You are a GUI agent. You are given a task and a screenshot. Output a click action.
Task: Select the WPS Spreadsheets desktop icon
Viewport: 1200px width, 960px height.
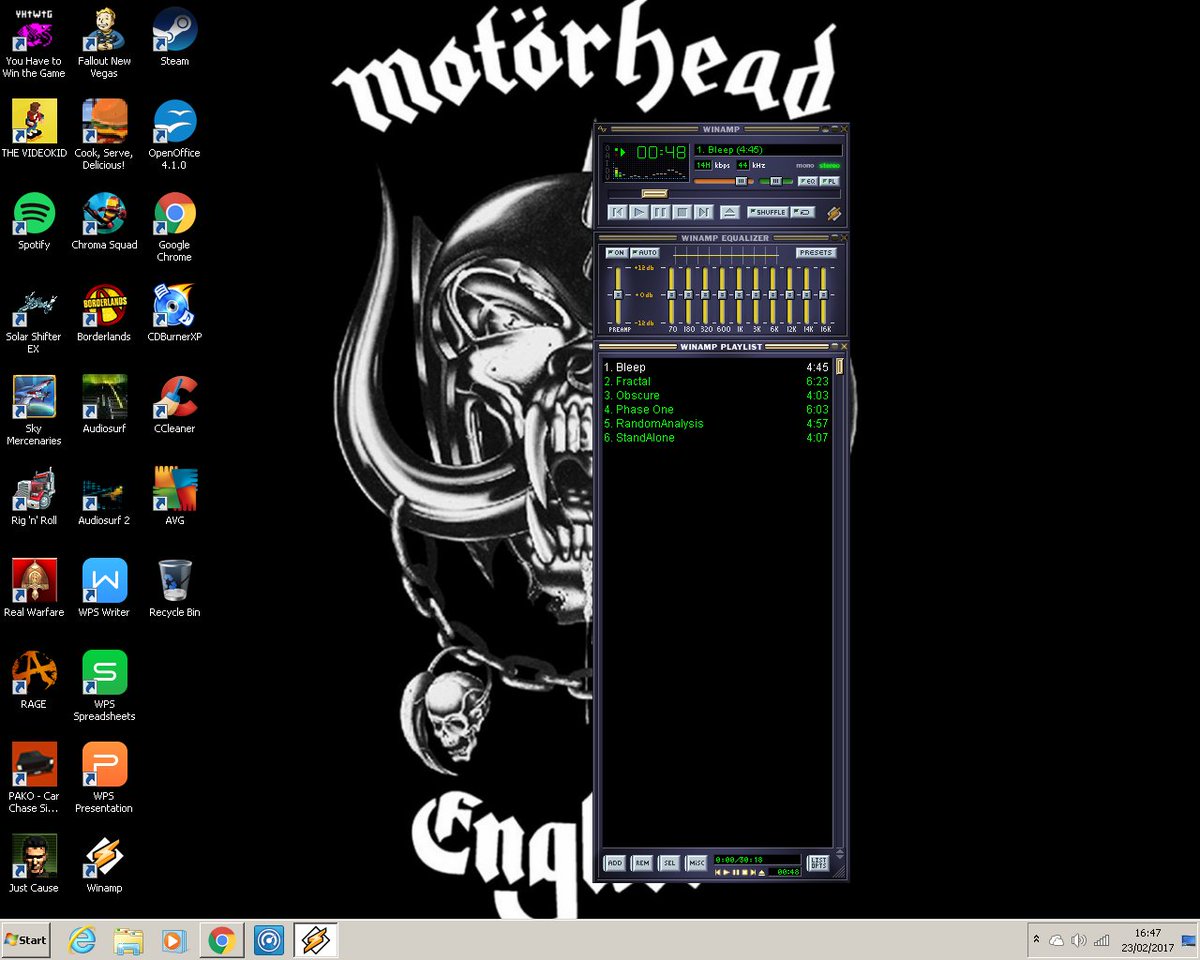pyautogui.click(x=104, y=687)
